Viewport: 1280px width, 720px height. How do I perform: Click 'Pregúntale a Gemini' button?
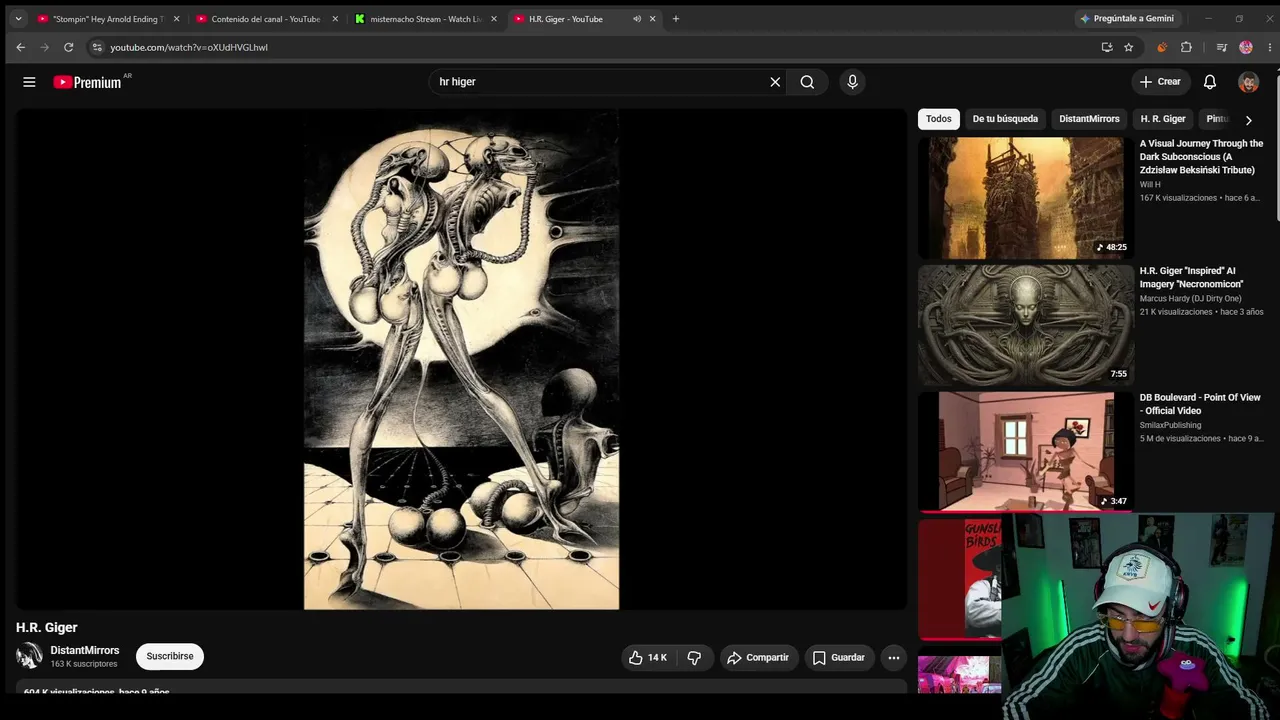click(x=1126, y=18)
